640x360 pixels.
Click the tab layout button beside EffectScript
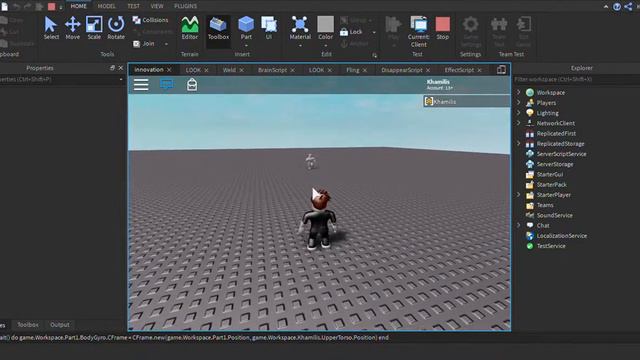coord(501,70)
